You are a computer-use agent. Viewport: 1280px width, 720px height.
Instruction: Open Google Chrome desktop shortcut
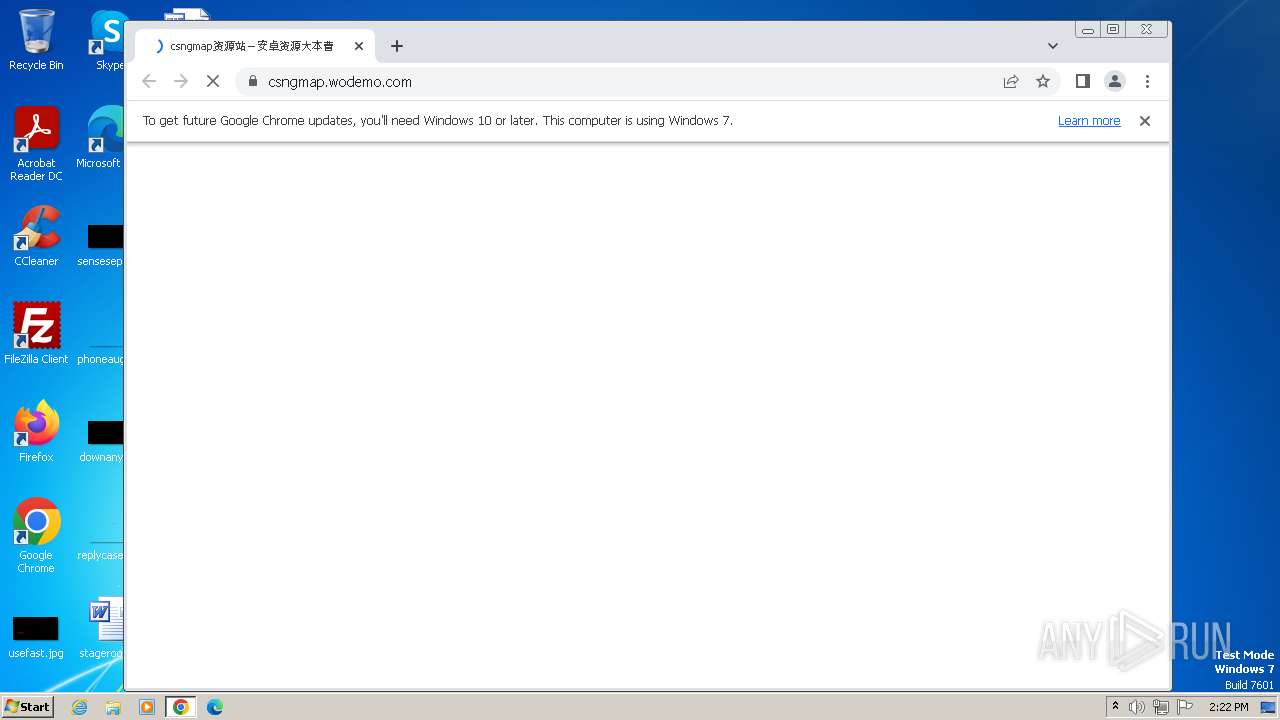36,535
